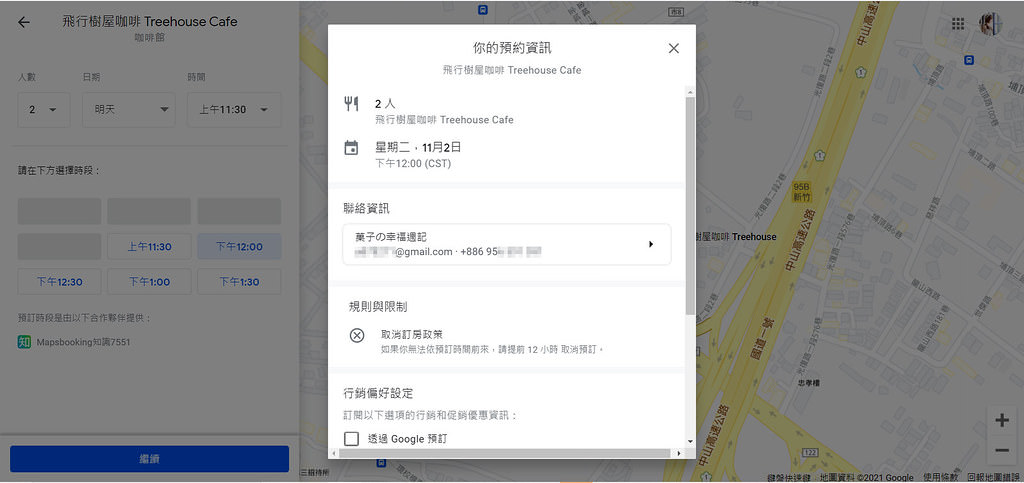Open the time dropdown showing 上午11:30
Screen dimensions: 1024x483
click(234, 110)
